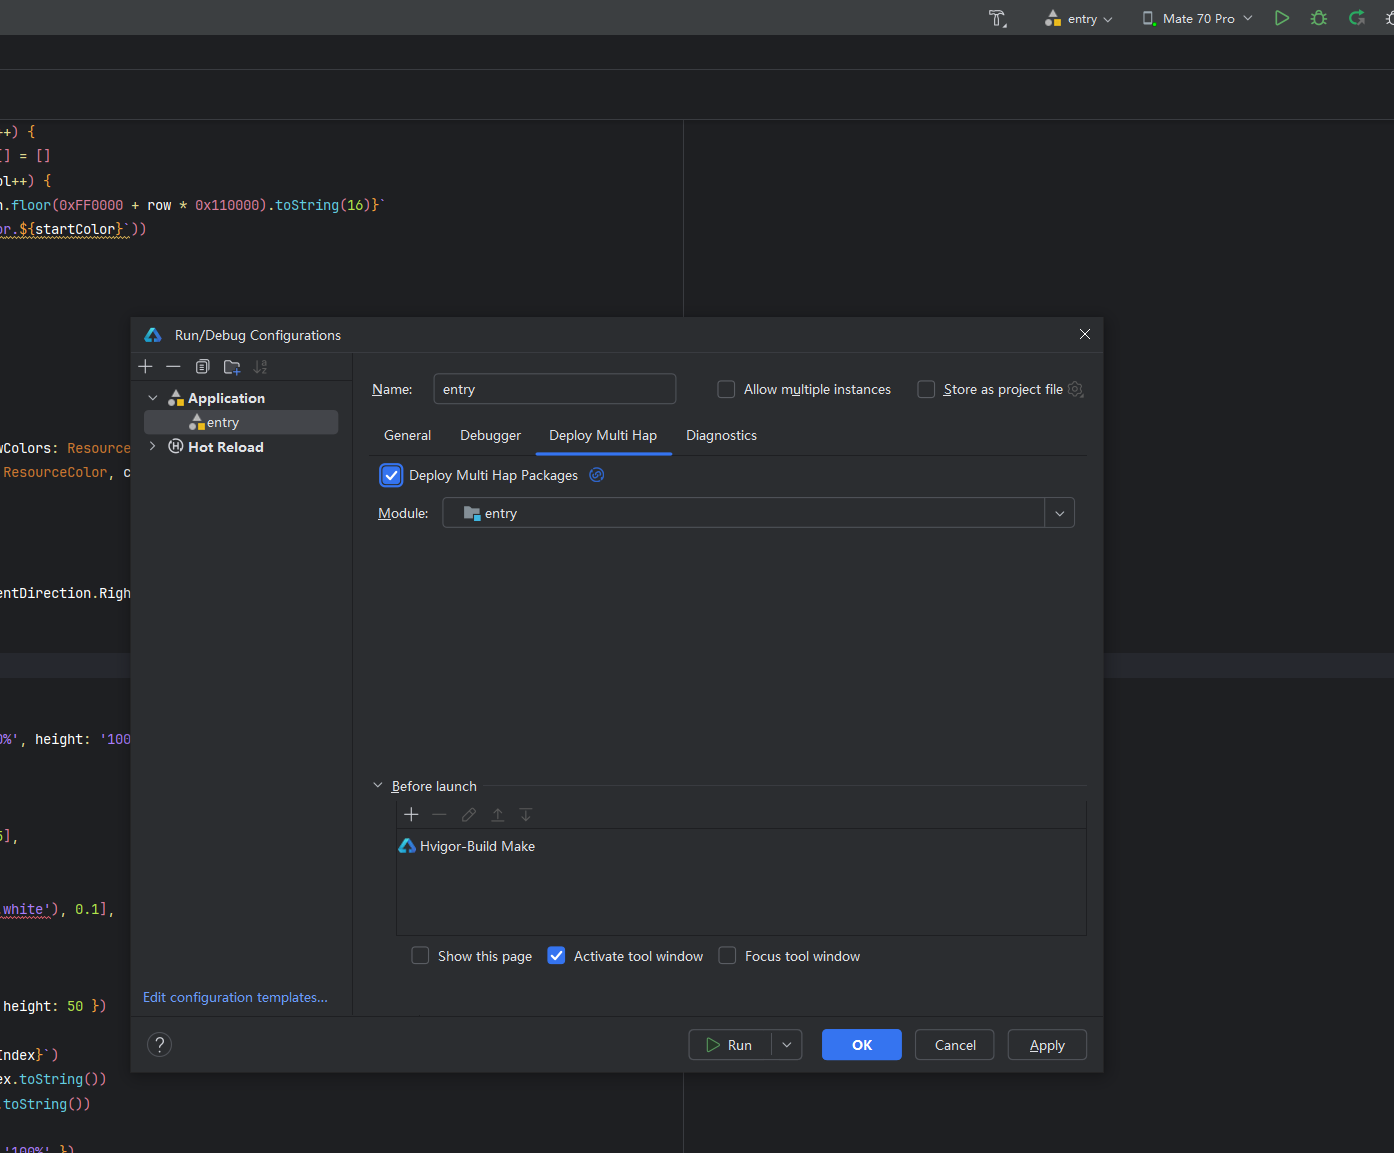Open help link icon beside Deploy Multi Hap Packages
1394x1153 pixels.
(597, 475)
